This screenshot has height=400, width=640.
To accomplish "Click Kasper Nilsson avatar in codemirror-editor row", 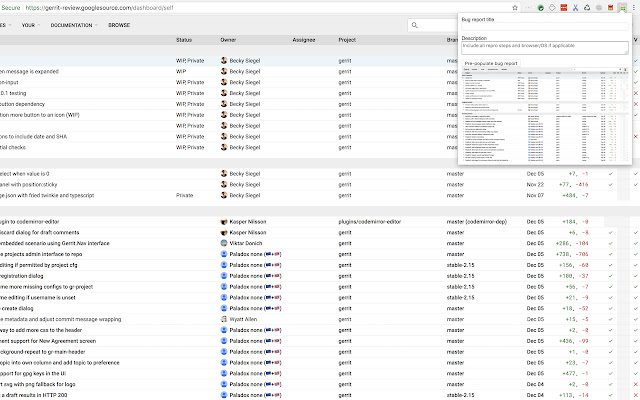I will tap(224, 222).
